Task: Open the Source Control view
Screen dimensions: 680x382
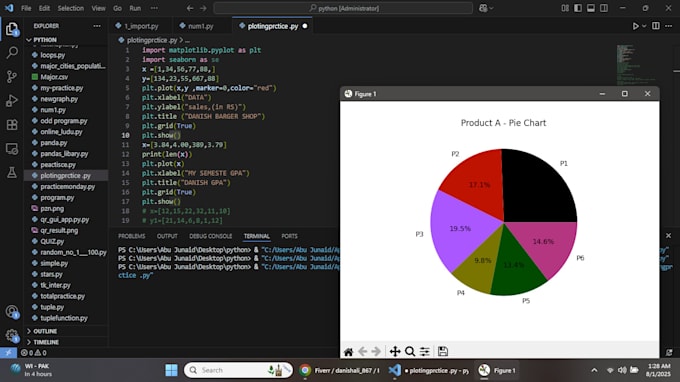Action: click(12, 77)
